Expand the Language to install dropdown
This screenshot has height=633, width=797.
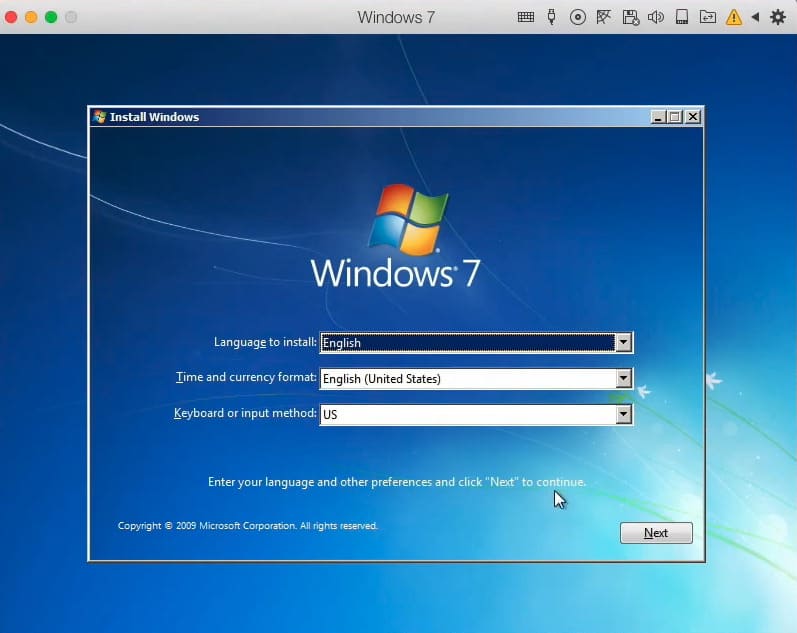[623, 343]
